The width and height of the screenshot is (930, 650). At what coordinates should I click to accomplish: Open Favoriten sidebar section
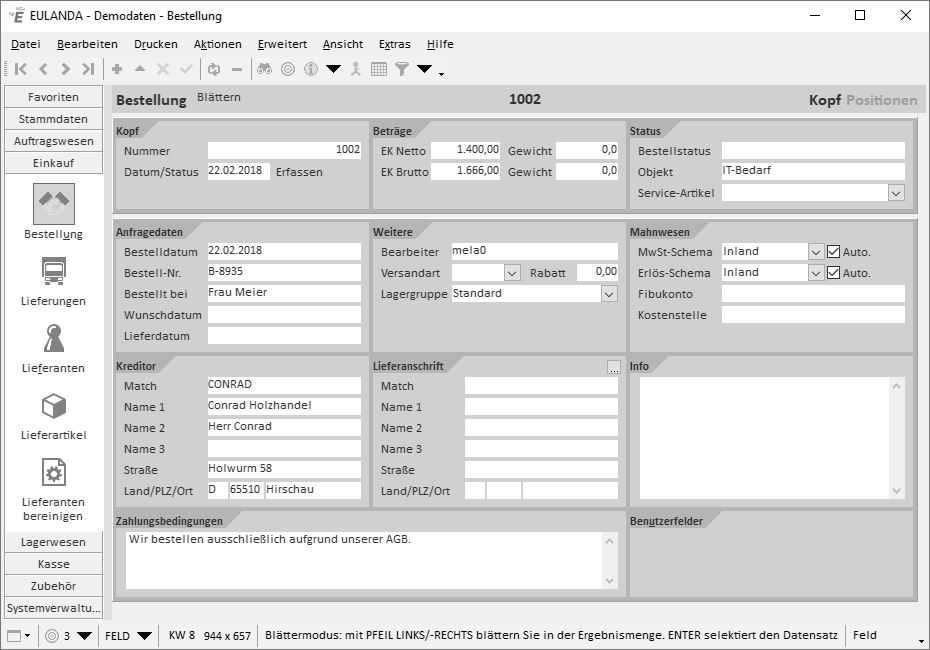pos(53,97)
